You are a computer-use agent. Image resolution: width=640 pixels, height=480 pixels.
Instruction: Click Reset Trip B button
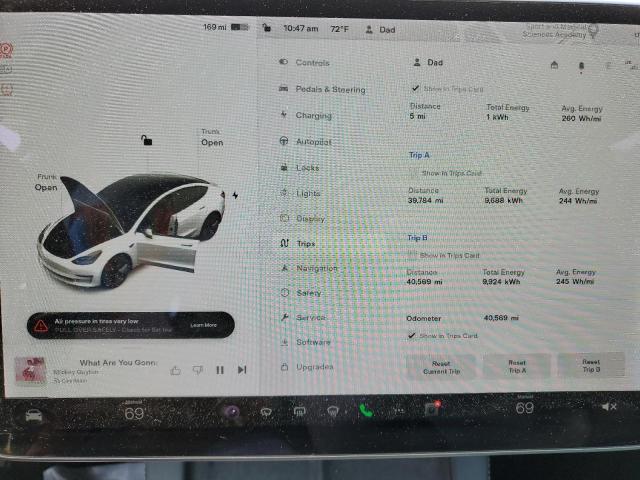pos(591,365)
